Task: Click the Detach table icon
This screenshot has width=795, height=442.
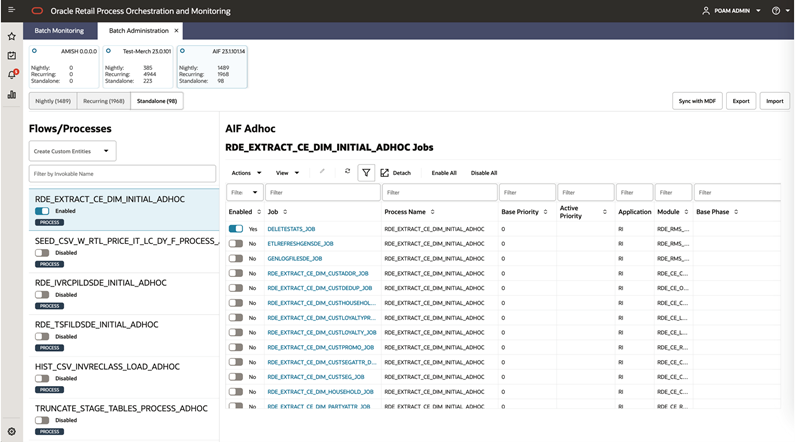Action: 384,173
